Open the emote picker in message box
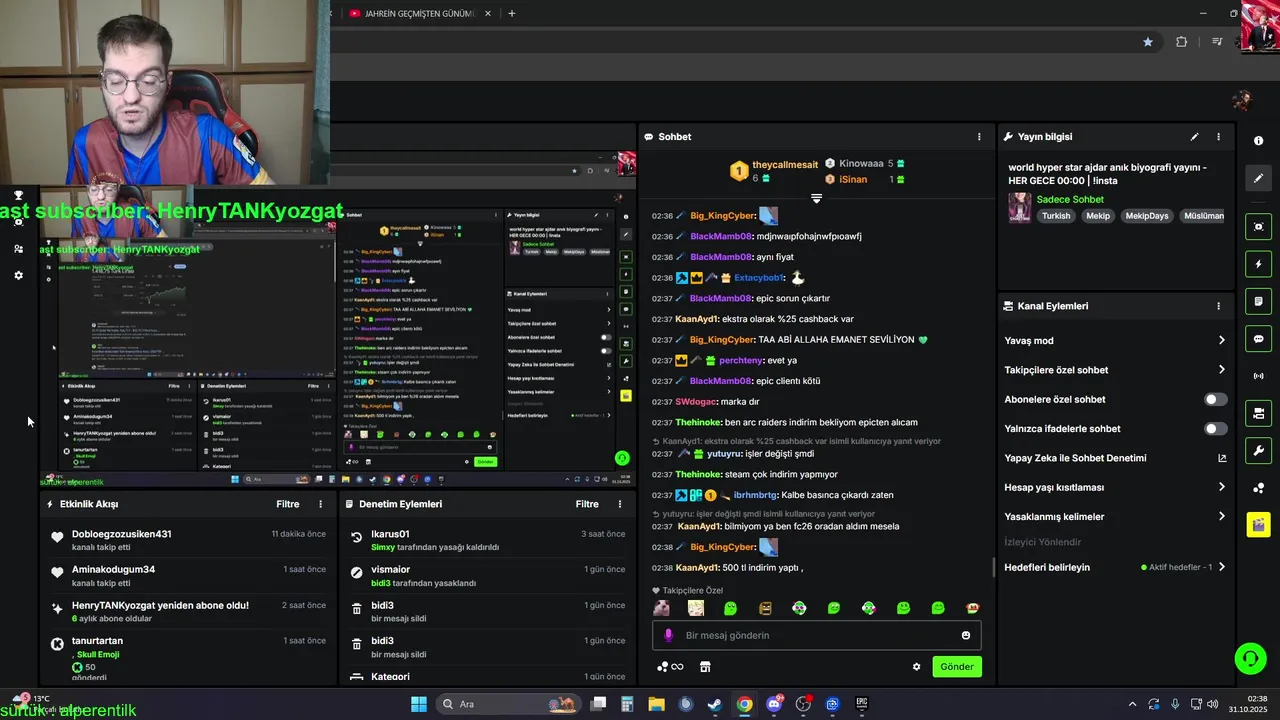The width and height of the screenshot is (1280, 720). (x=965, y=635)
